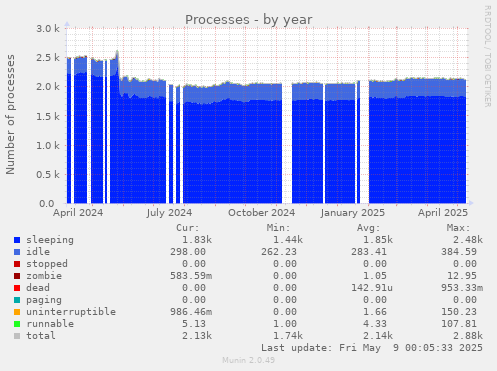Screen dimensions: 497x371
Task: Click the total minimum value 1.74k
Action: click(288, 336)
